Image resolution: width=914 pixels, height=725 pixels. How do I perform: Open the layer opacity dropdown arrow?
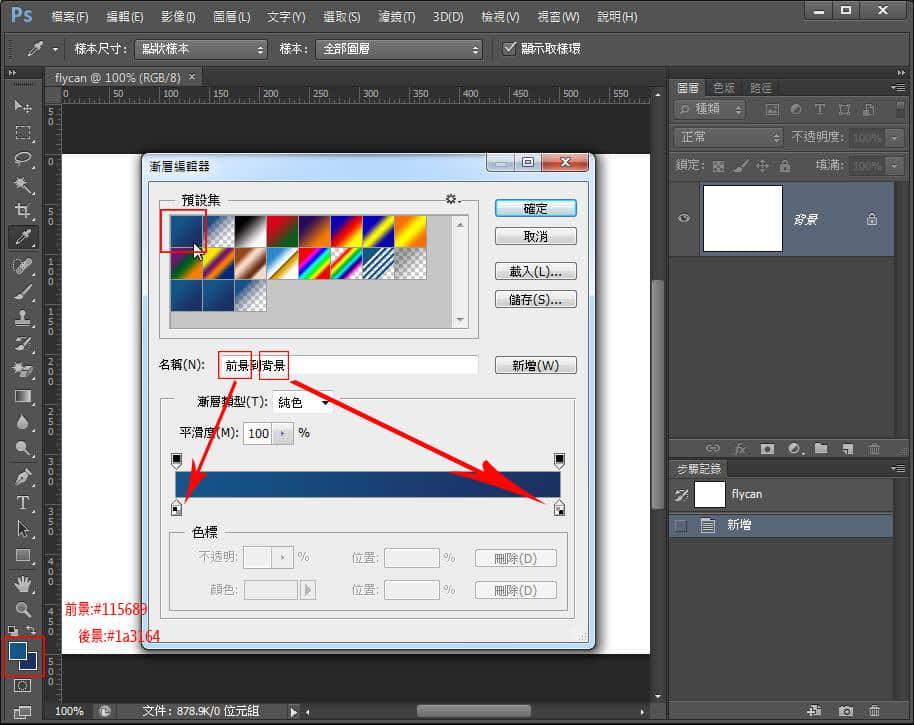[x=894, y=138]
